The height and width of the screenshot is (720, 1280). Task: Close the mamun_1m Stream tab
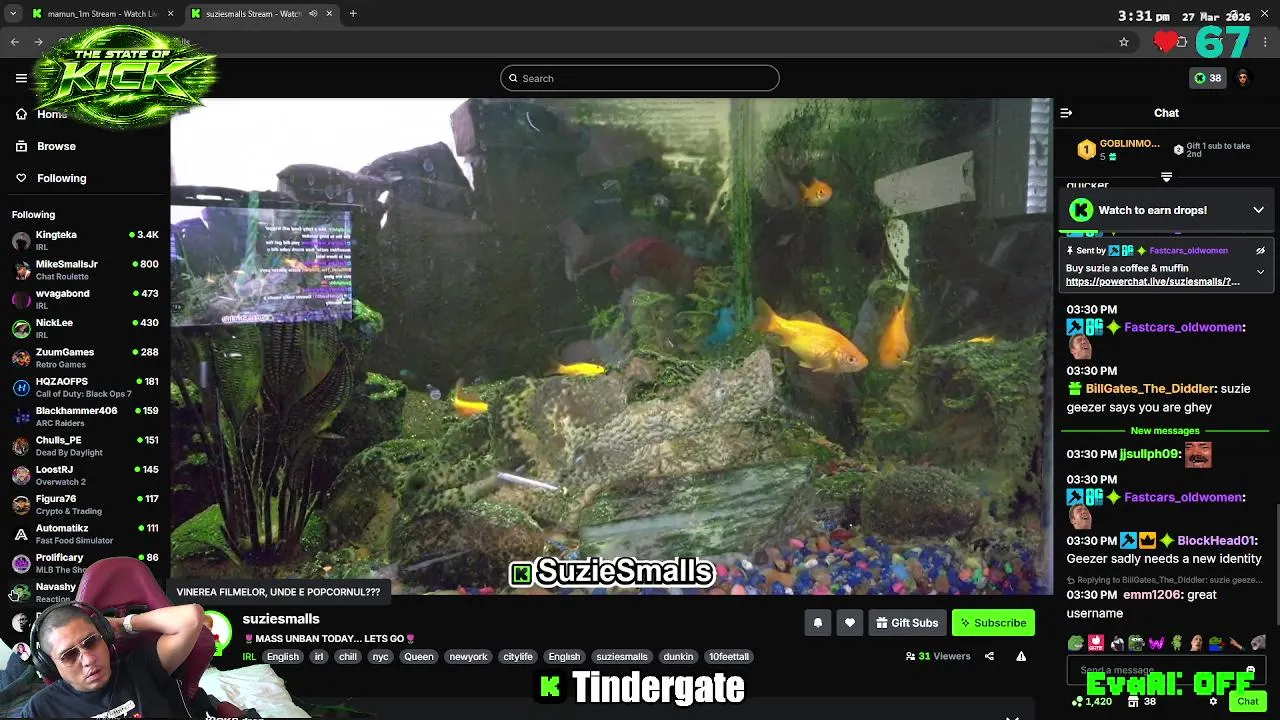tap(170, 14)
